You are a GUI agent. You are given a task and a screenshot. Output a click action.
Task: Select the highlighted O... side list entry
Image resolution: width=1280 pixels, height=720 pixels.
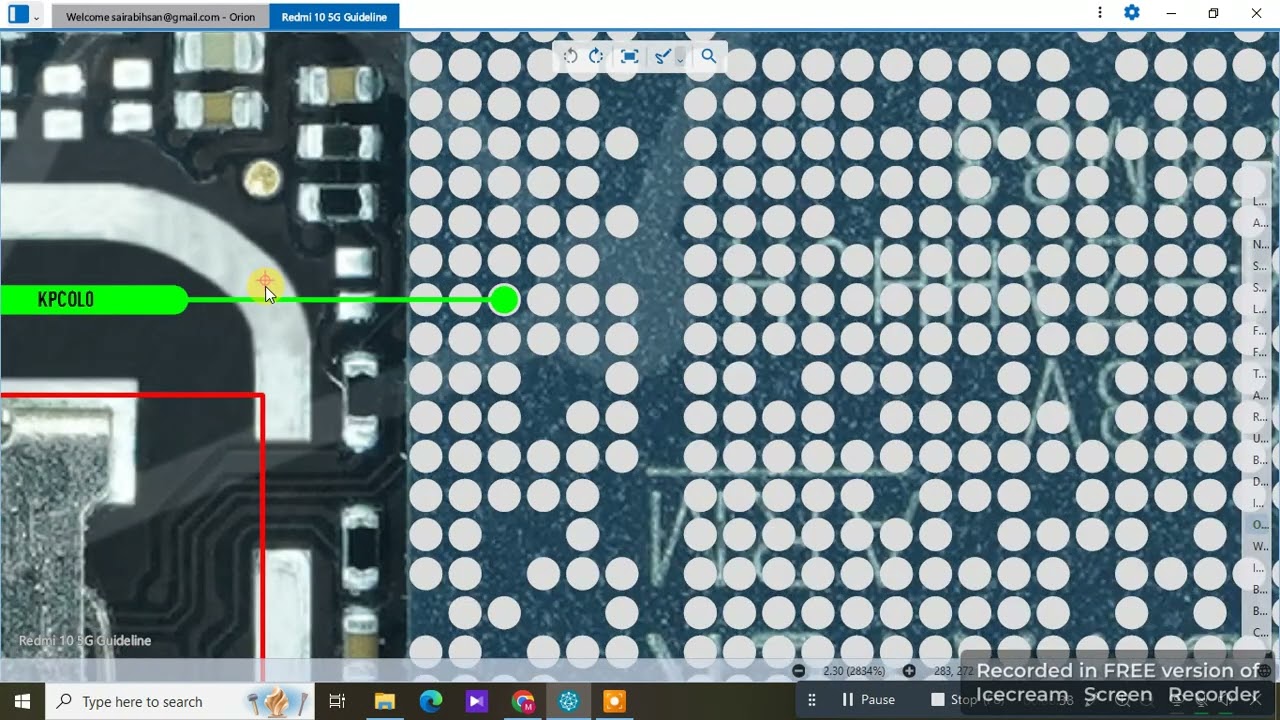[x=1258, y=524]
